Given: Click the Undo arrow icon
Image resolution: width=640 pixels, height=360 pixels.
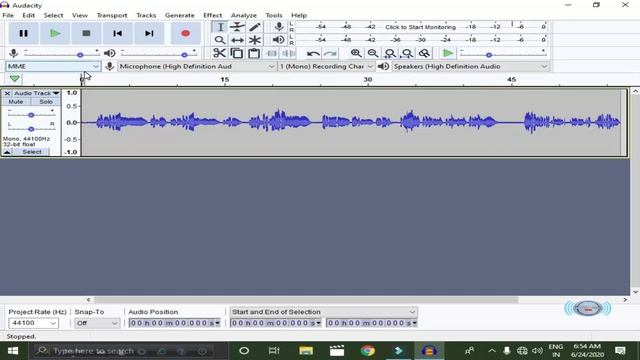Looking at the screenshot, I should [313, 53].
